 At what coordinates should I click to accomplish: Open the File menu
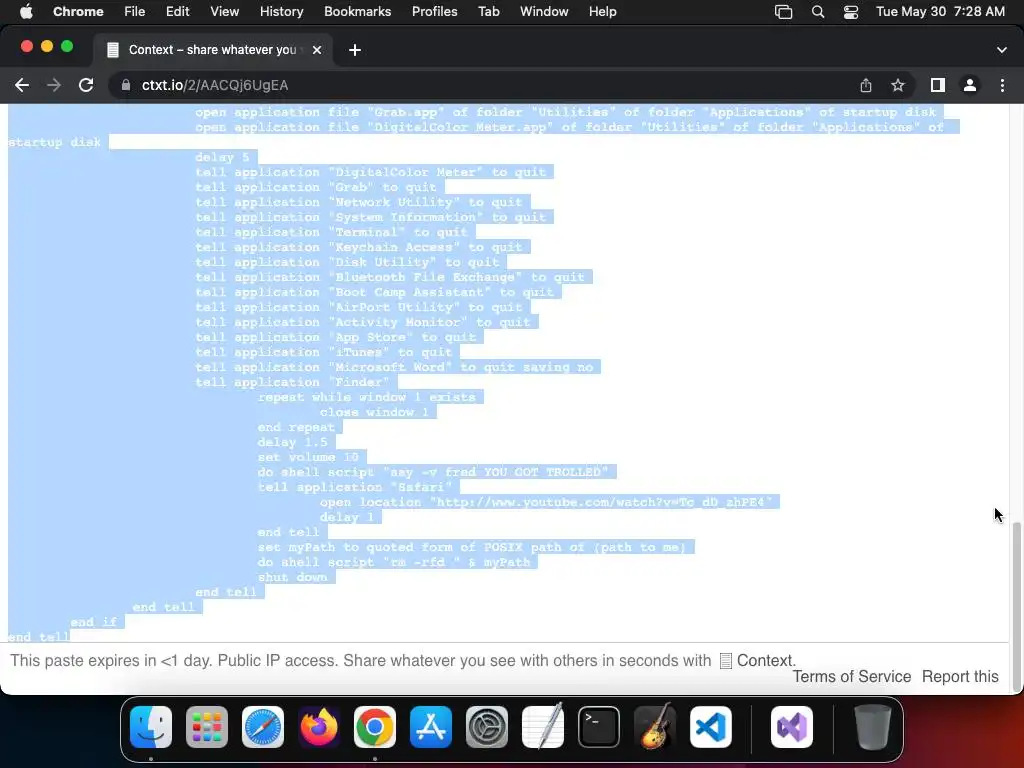coord(135,11)
